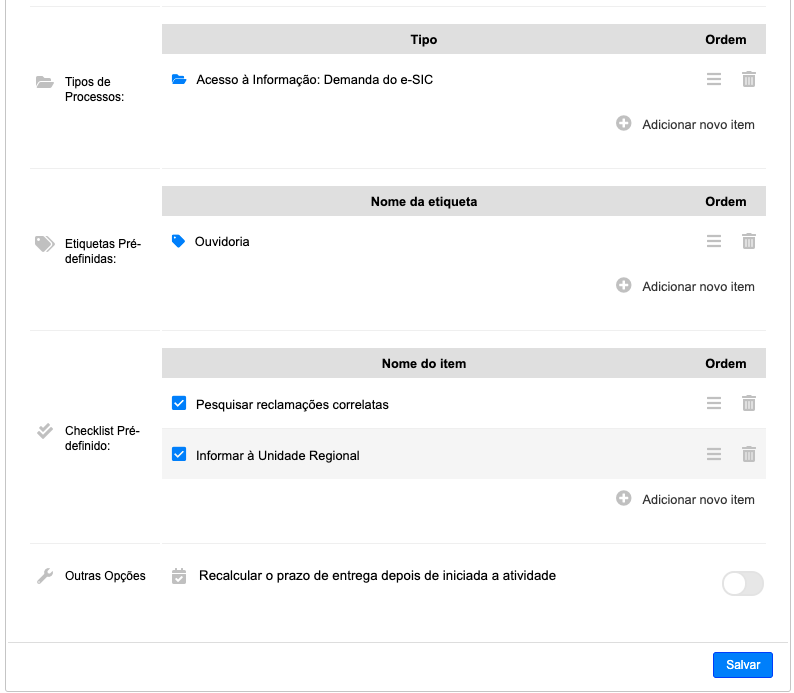Add new item to Checklist Pré-definido

(685, 500)
